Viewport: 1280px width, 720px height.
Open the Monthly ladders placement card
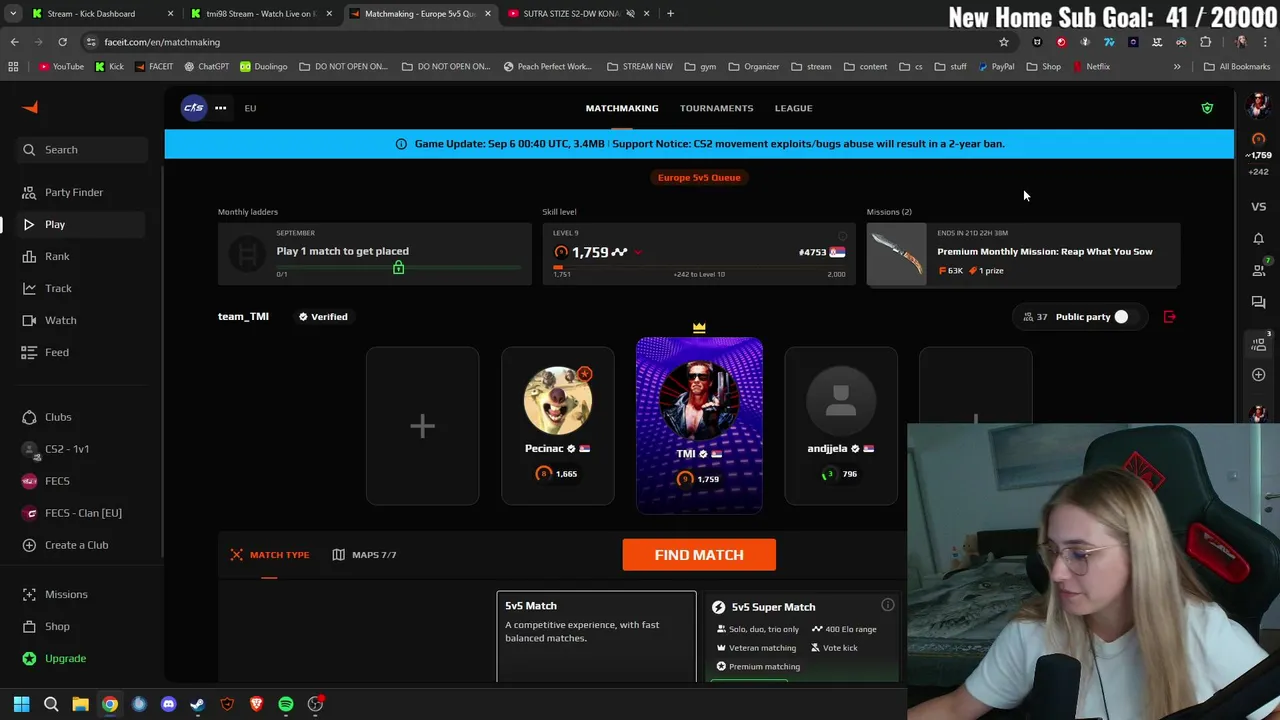(x=375, y=254)
